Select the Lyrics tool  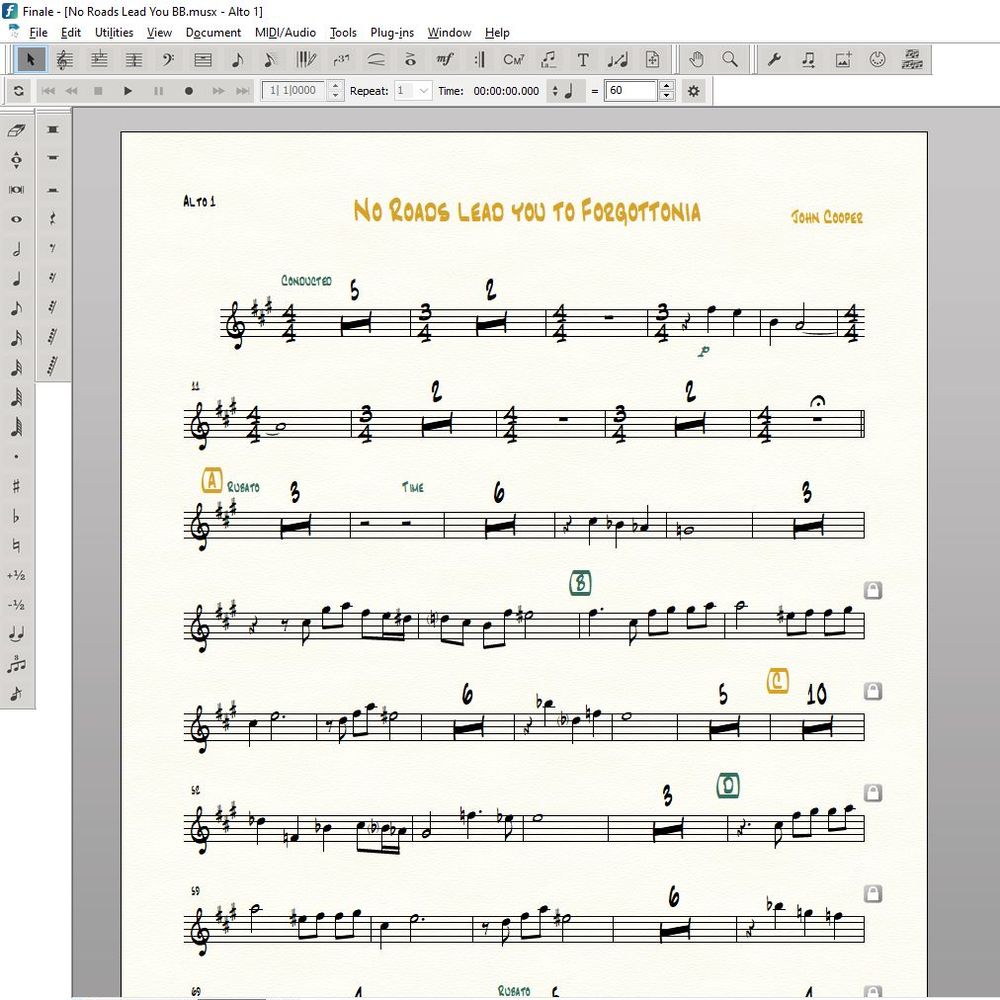pos(548,60)
